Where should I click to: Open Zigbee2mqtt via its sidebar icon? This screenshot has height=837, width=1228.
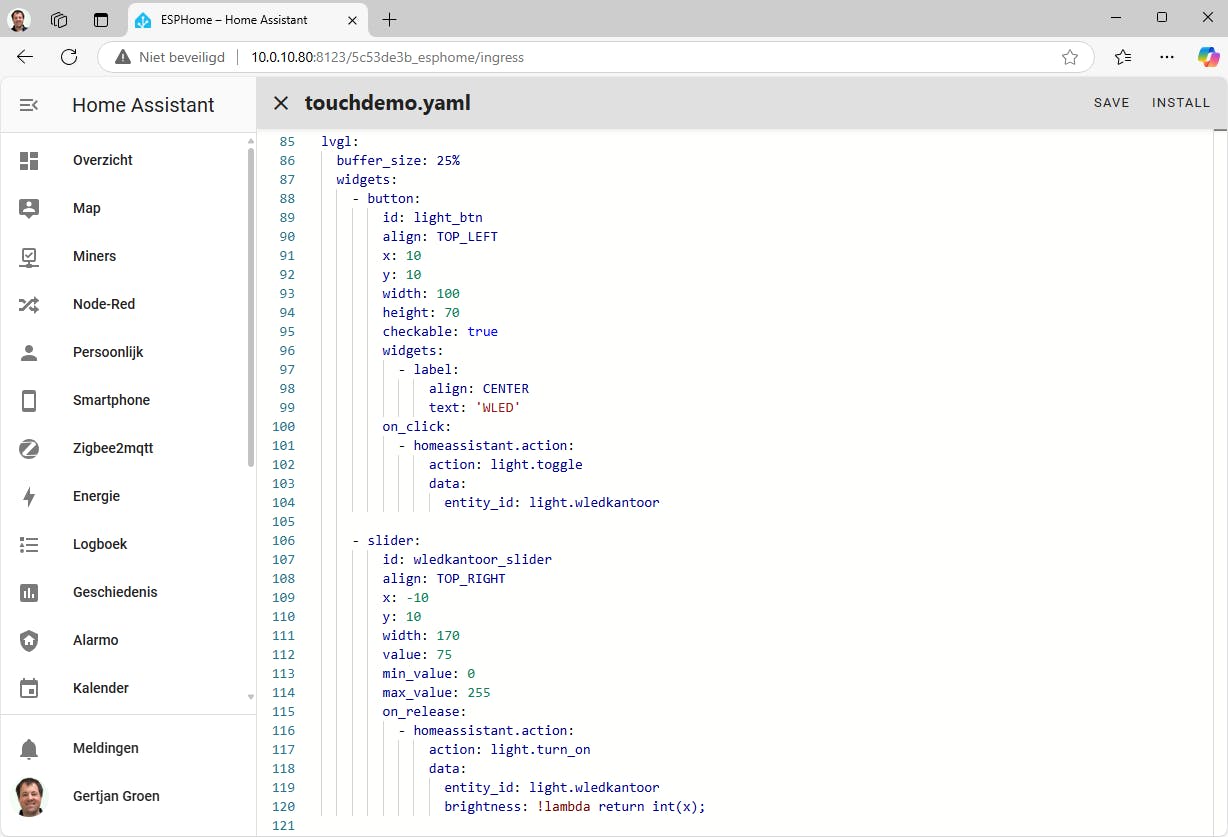[29, 448]
